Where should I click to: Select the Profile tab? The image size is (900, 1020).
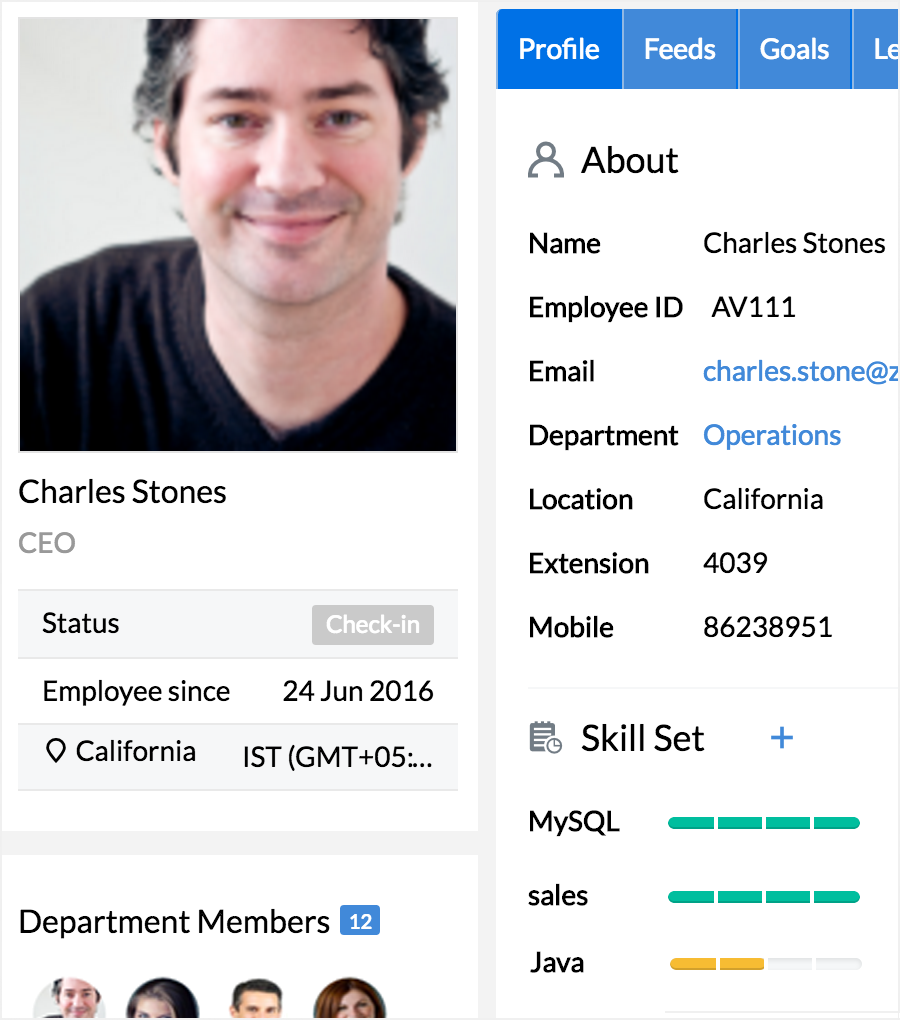pyautogui.click(x=559, y=49)
